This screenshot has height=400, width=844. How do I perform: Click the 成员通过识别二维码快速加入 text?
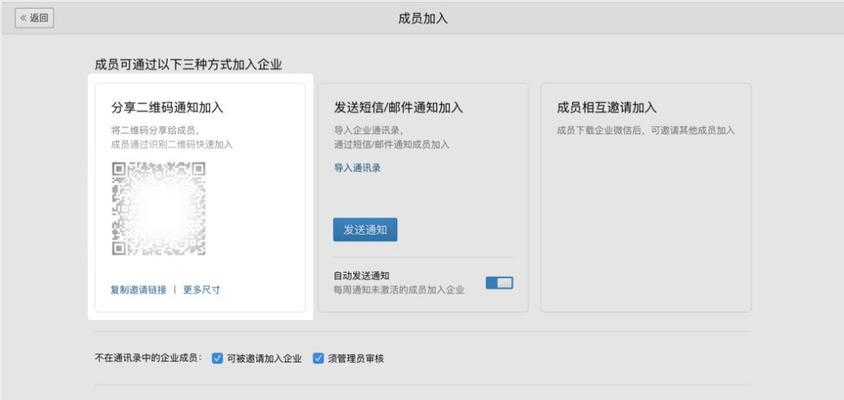click(x=172, y=144)
